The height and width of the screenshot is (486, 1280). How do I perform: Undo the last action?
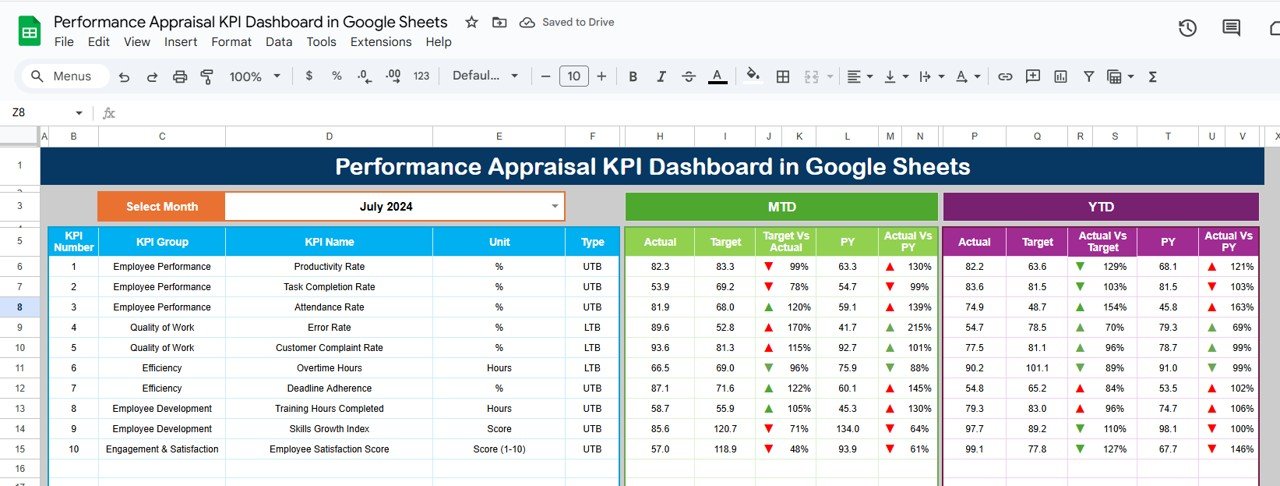[124, 76]
